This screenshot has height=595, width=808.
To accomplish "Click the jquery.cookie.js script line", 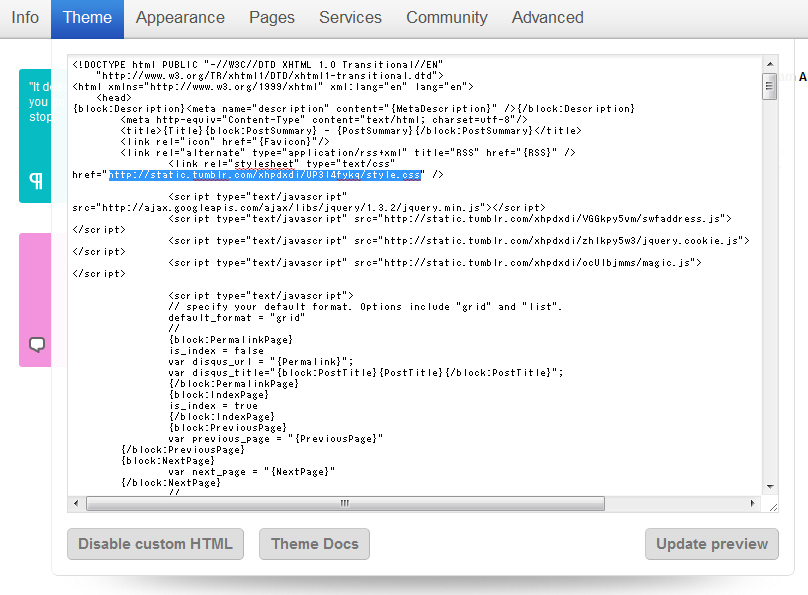I will pyautogui.click(x=459, y=241).
